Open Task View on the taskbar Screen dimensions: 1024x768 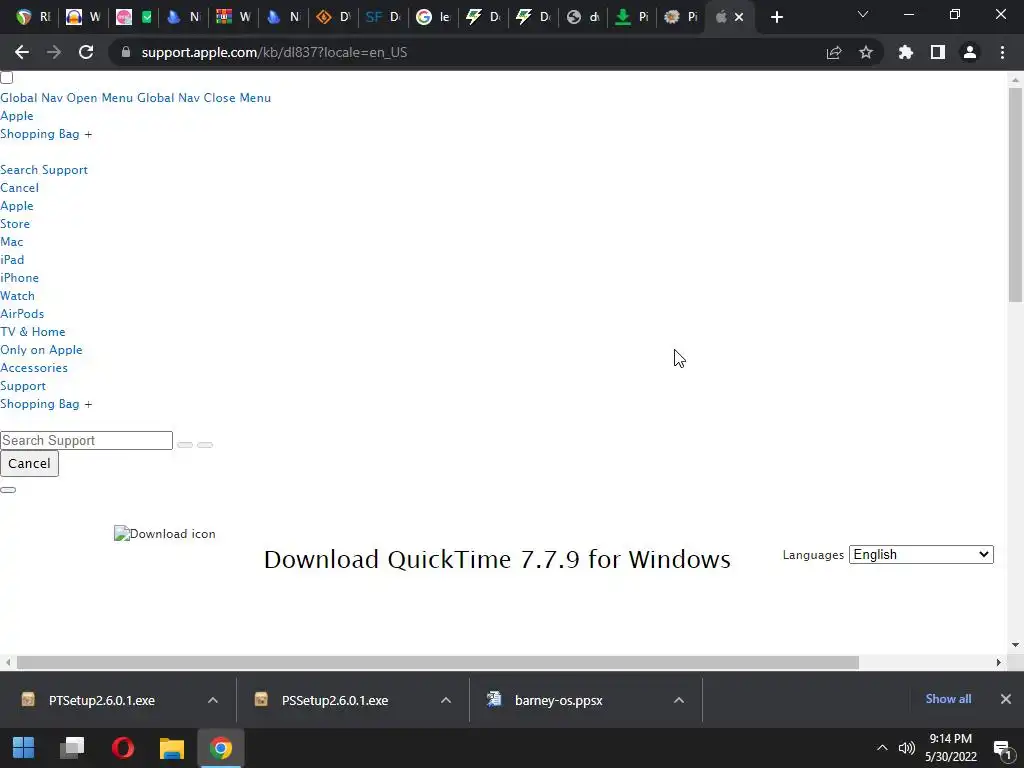point(72,748)
